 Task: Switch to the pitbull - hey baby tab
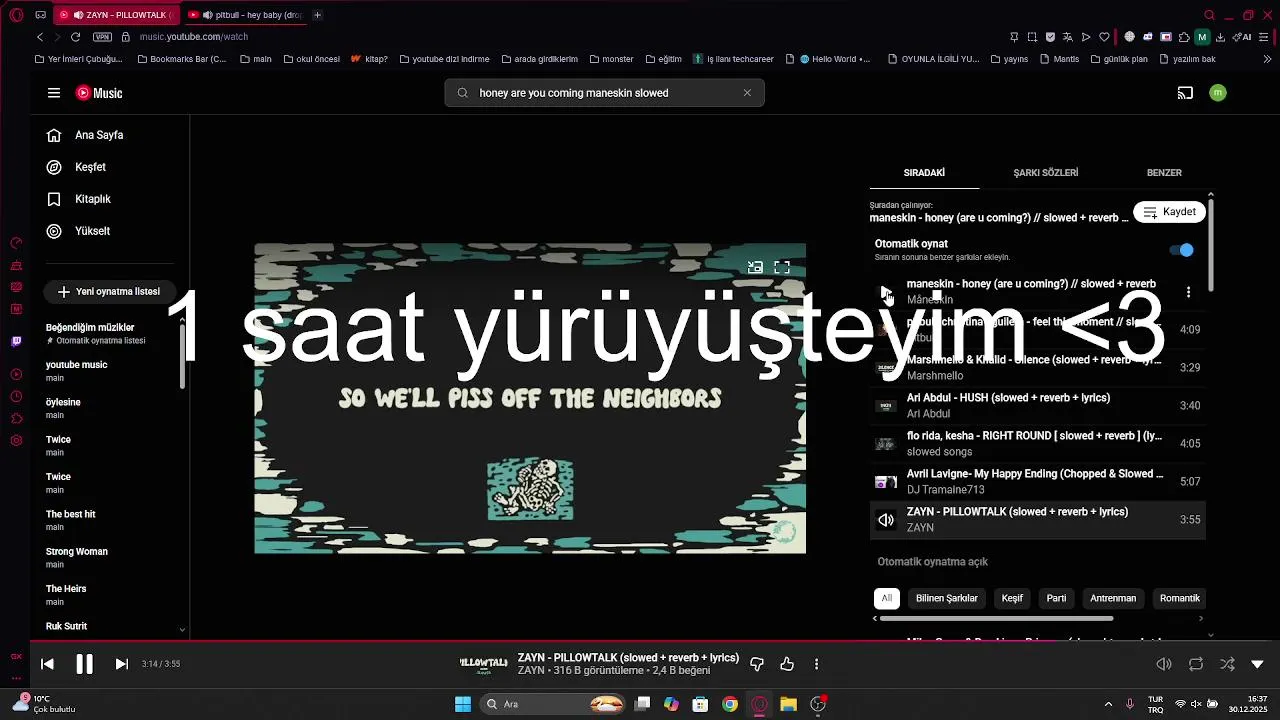pyautogui.click(x=246, y=15)
